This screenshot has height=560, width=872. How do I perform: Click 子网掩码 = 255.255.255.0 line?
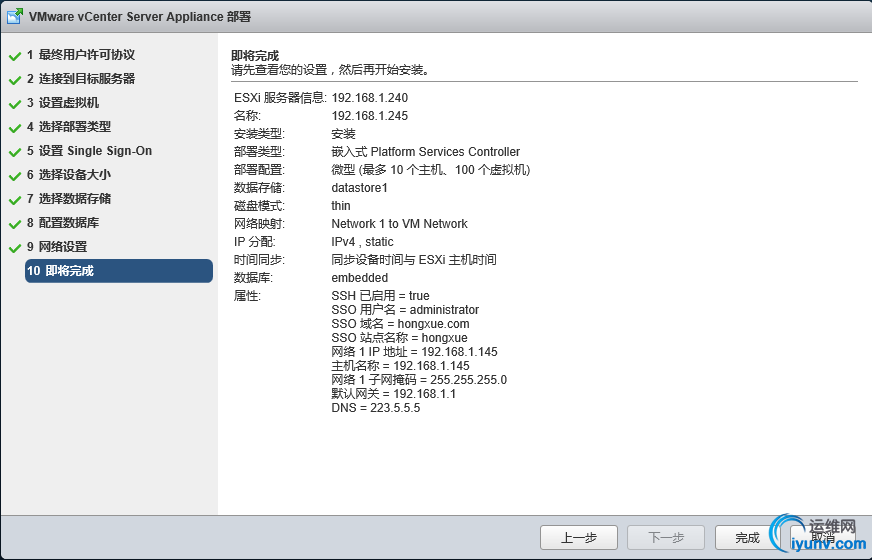point(419,380)
